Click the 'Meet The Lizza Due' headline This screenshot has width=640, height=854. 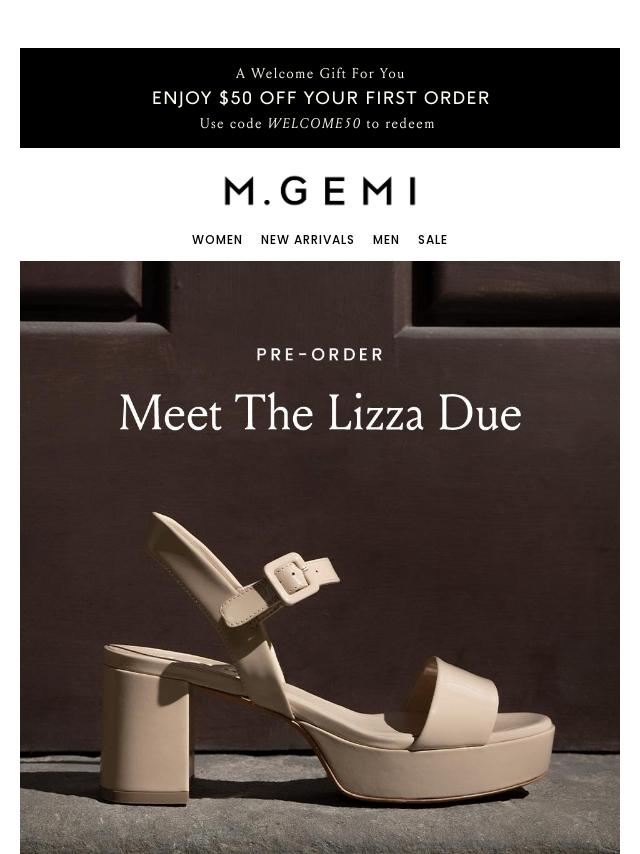[x=320, y=413]
